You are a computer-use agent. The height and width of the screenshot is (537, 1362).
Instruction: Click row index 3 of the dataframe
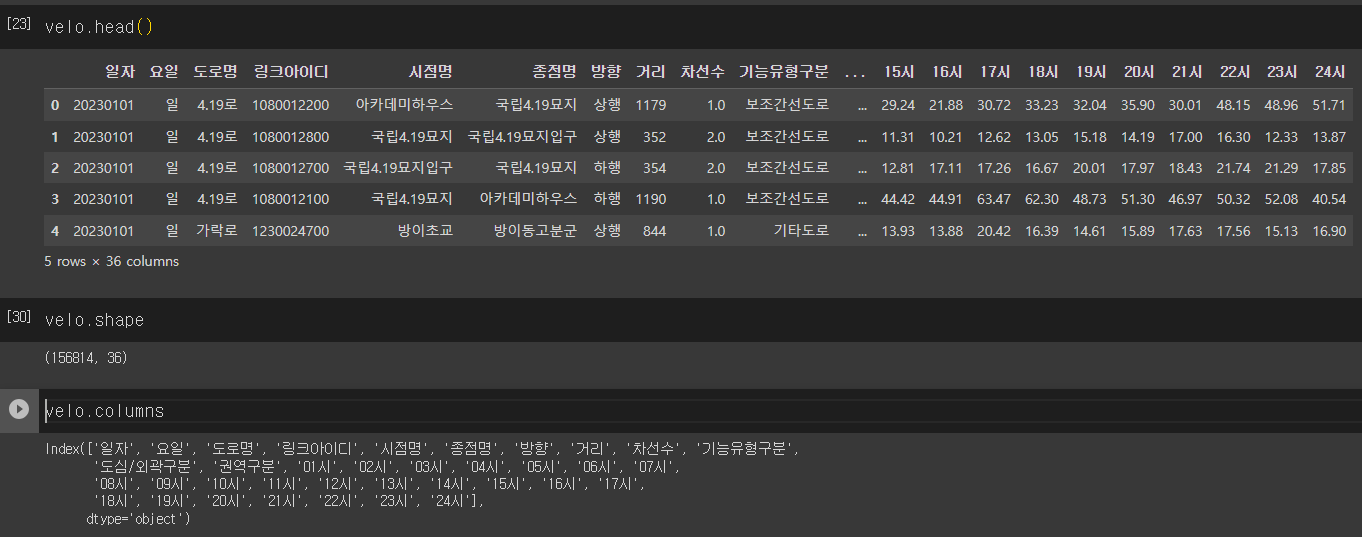(x=55, y=199)
